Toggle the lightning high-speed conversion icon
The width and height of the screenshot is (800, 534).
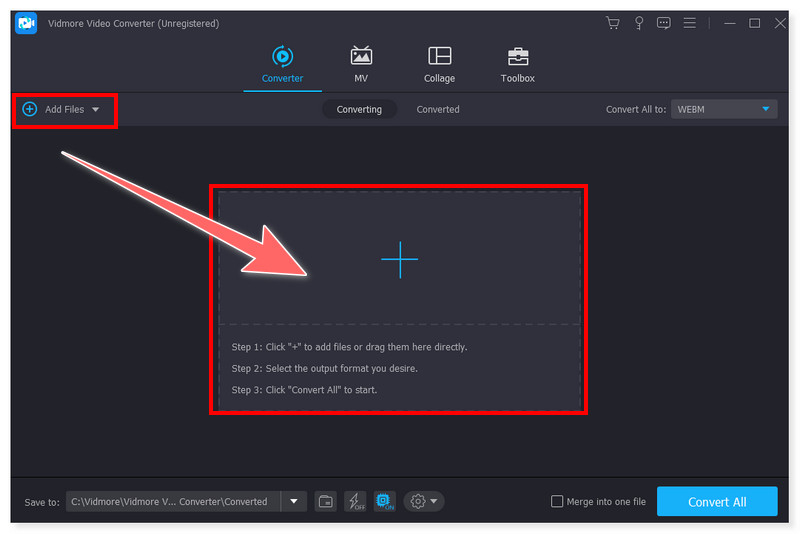click(354, 501)
